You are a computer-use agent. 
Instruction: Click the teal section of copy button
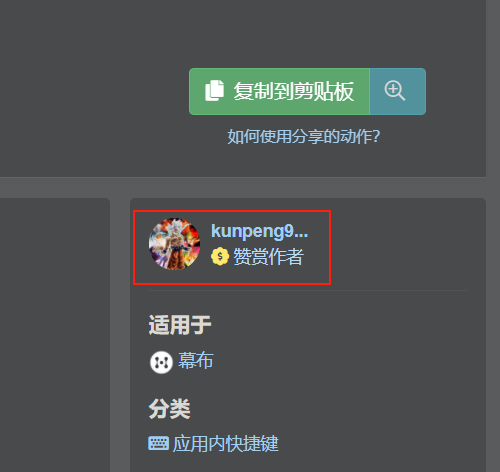(398, 92)
